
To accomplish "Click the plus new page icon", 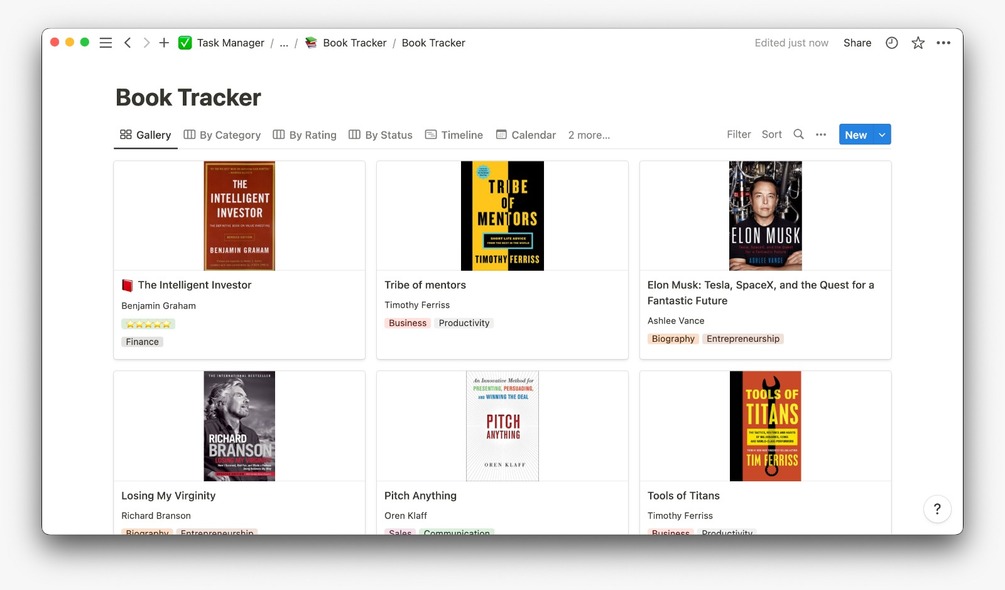I will pos(164,43).
